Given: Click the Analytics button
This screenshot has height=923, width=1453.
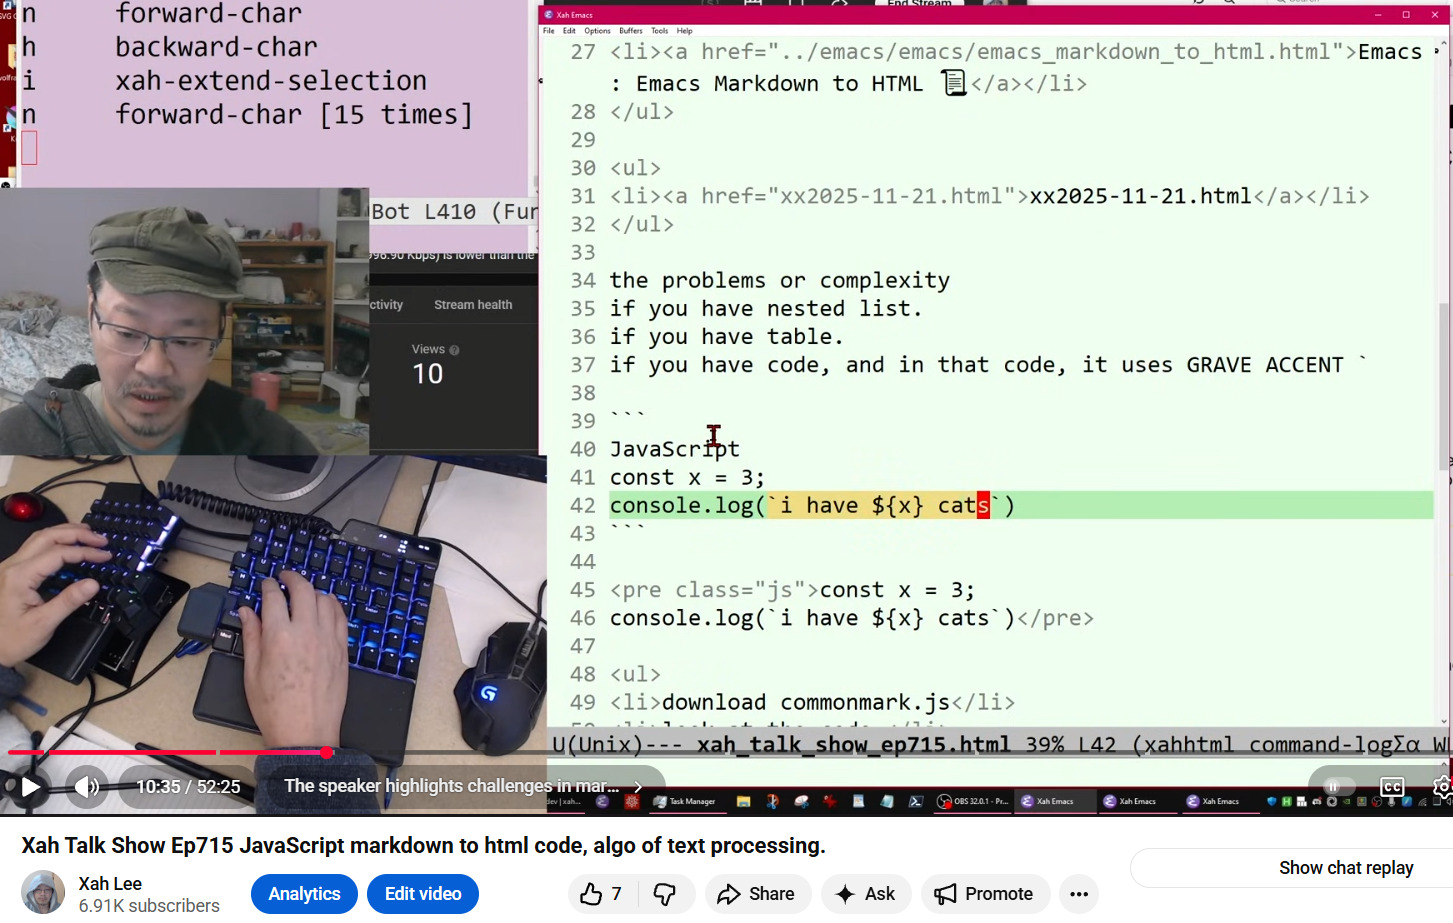Looking at the screenshot, I should coord(304,894).
